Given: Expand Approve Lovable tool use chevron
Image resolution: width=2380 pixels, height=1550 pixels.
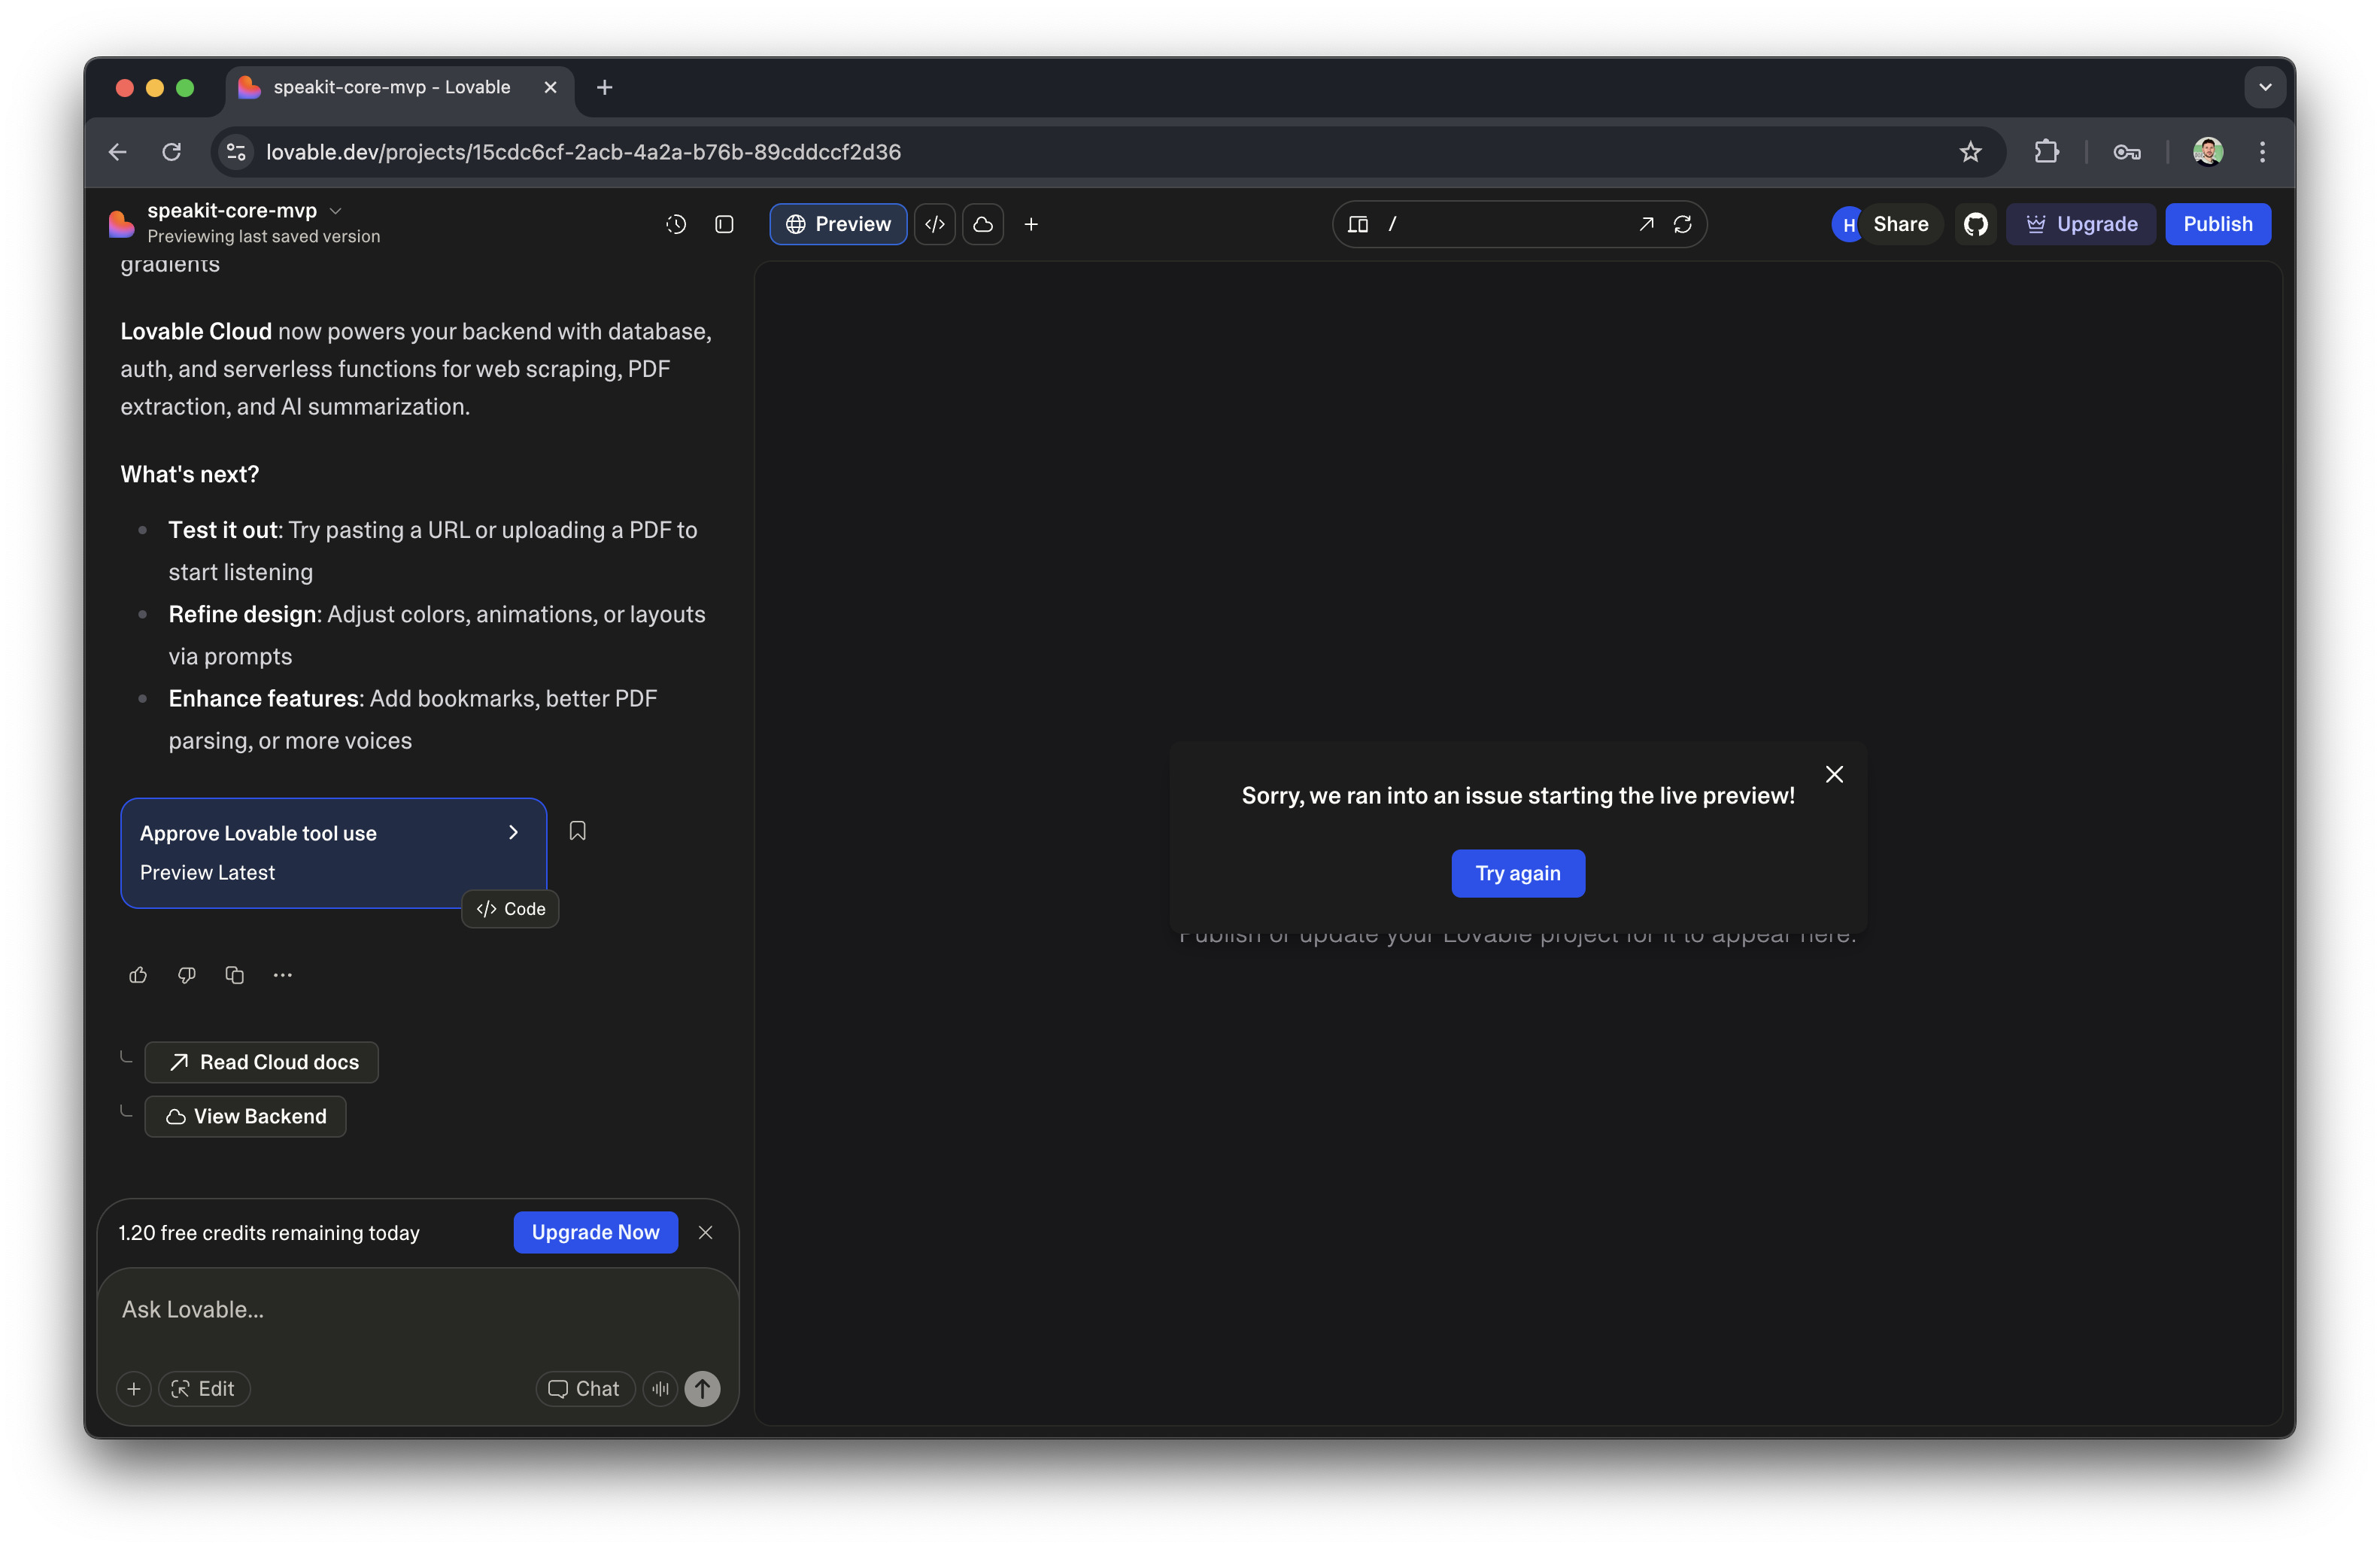Looking at the screenshot, I should click(x=514, y=833).
